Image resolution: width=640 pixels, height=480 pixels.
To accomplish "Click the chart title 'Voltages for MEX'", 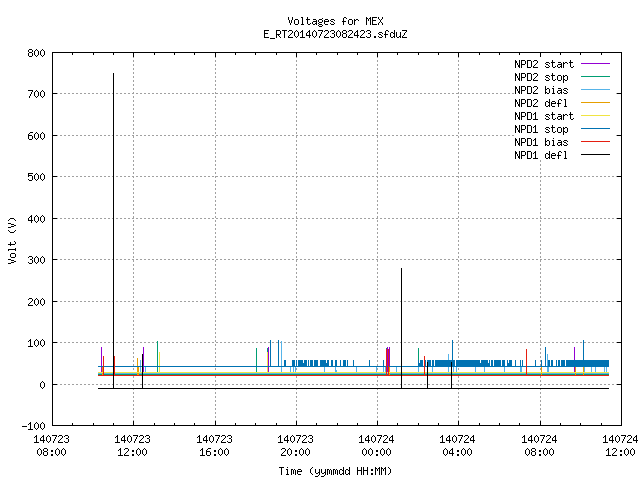I will 335,21.
